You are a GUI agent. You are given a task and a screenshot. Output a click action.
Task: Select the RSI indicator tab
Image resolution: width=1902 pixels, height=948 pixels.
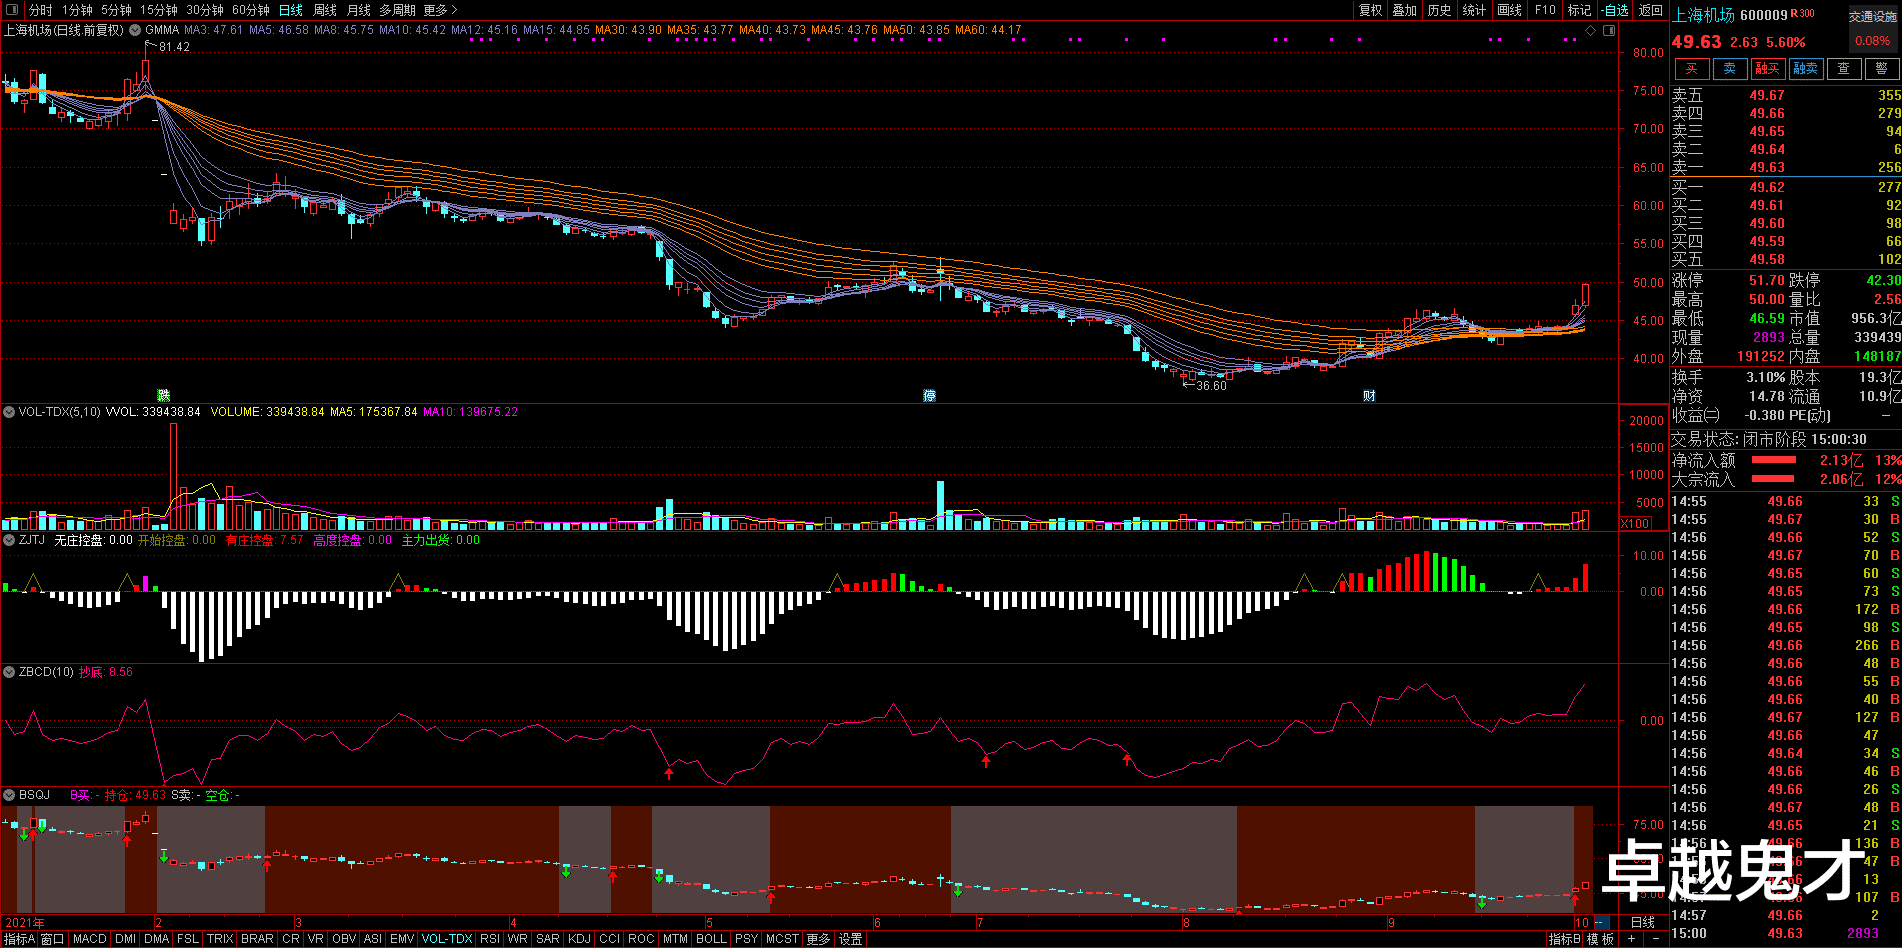point(490,939)
